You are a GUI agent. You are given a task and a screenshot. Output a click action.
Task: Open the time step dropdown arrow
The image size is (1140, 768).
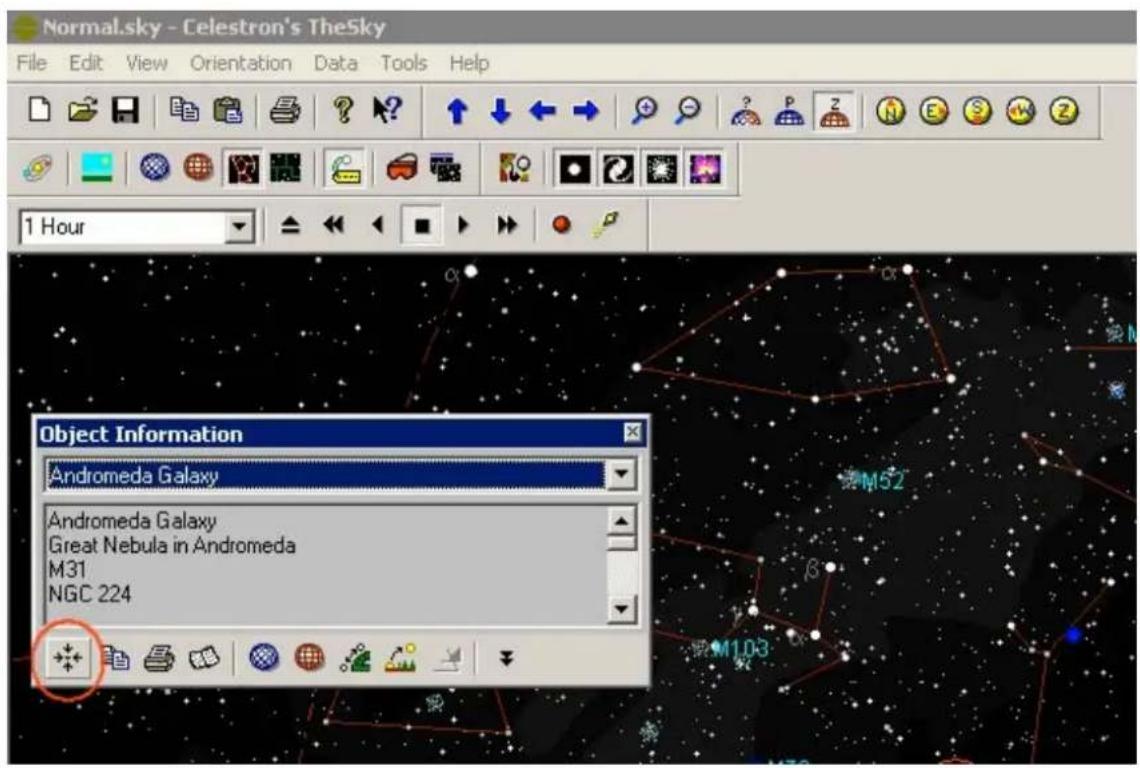pyautogui.click(x=239, y=227)
